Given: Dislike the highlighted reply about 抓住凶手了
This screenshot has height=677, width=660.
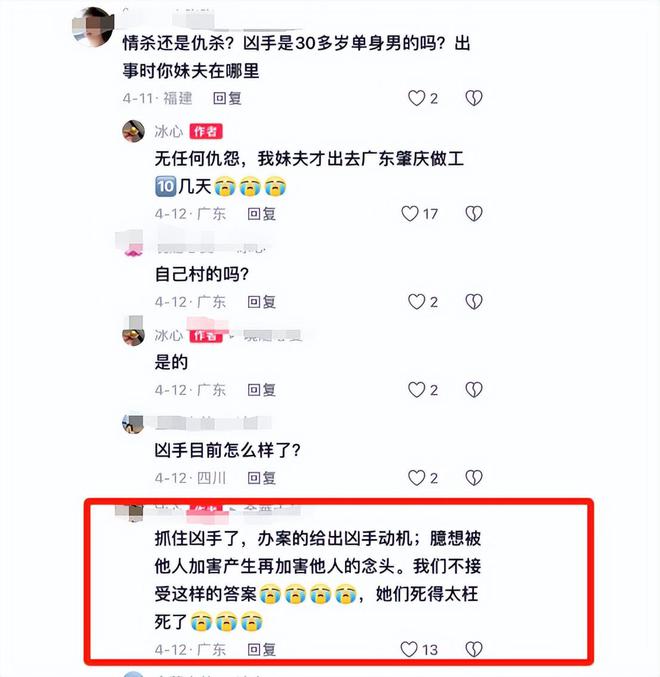Looking at the screenshot, I should 474,649.
